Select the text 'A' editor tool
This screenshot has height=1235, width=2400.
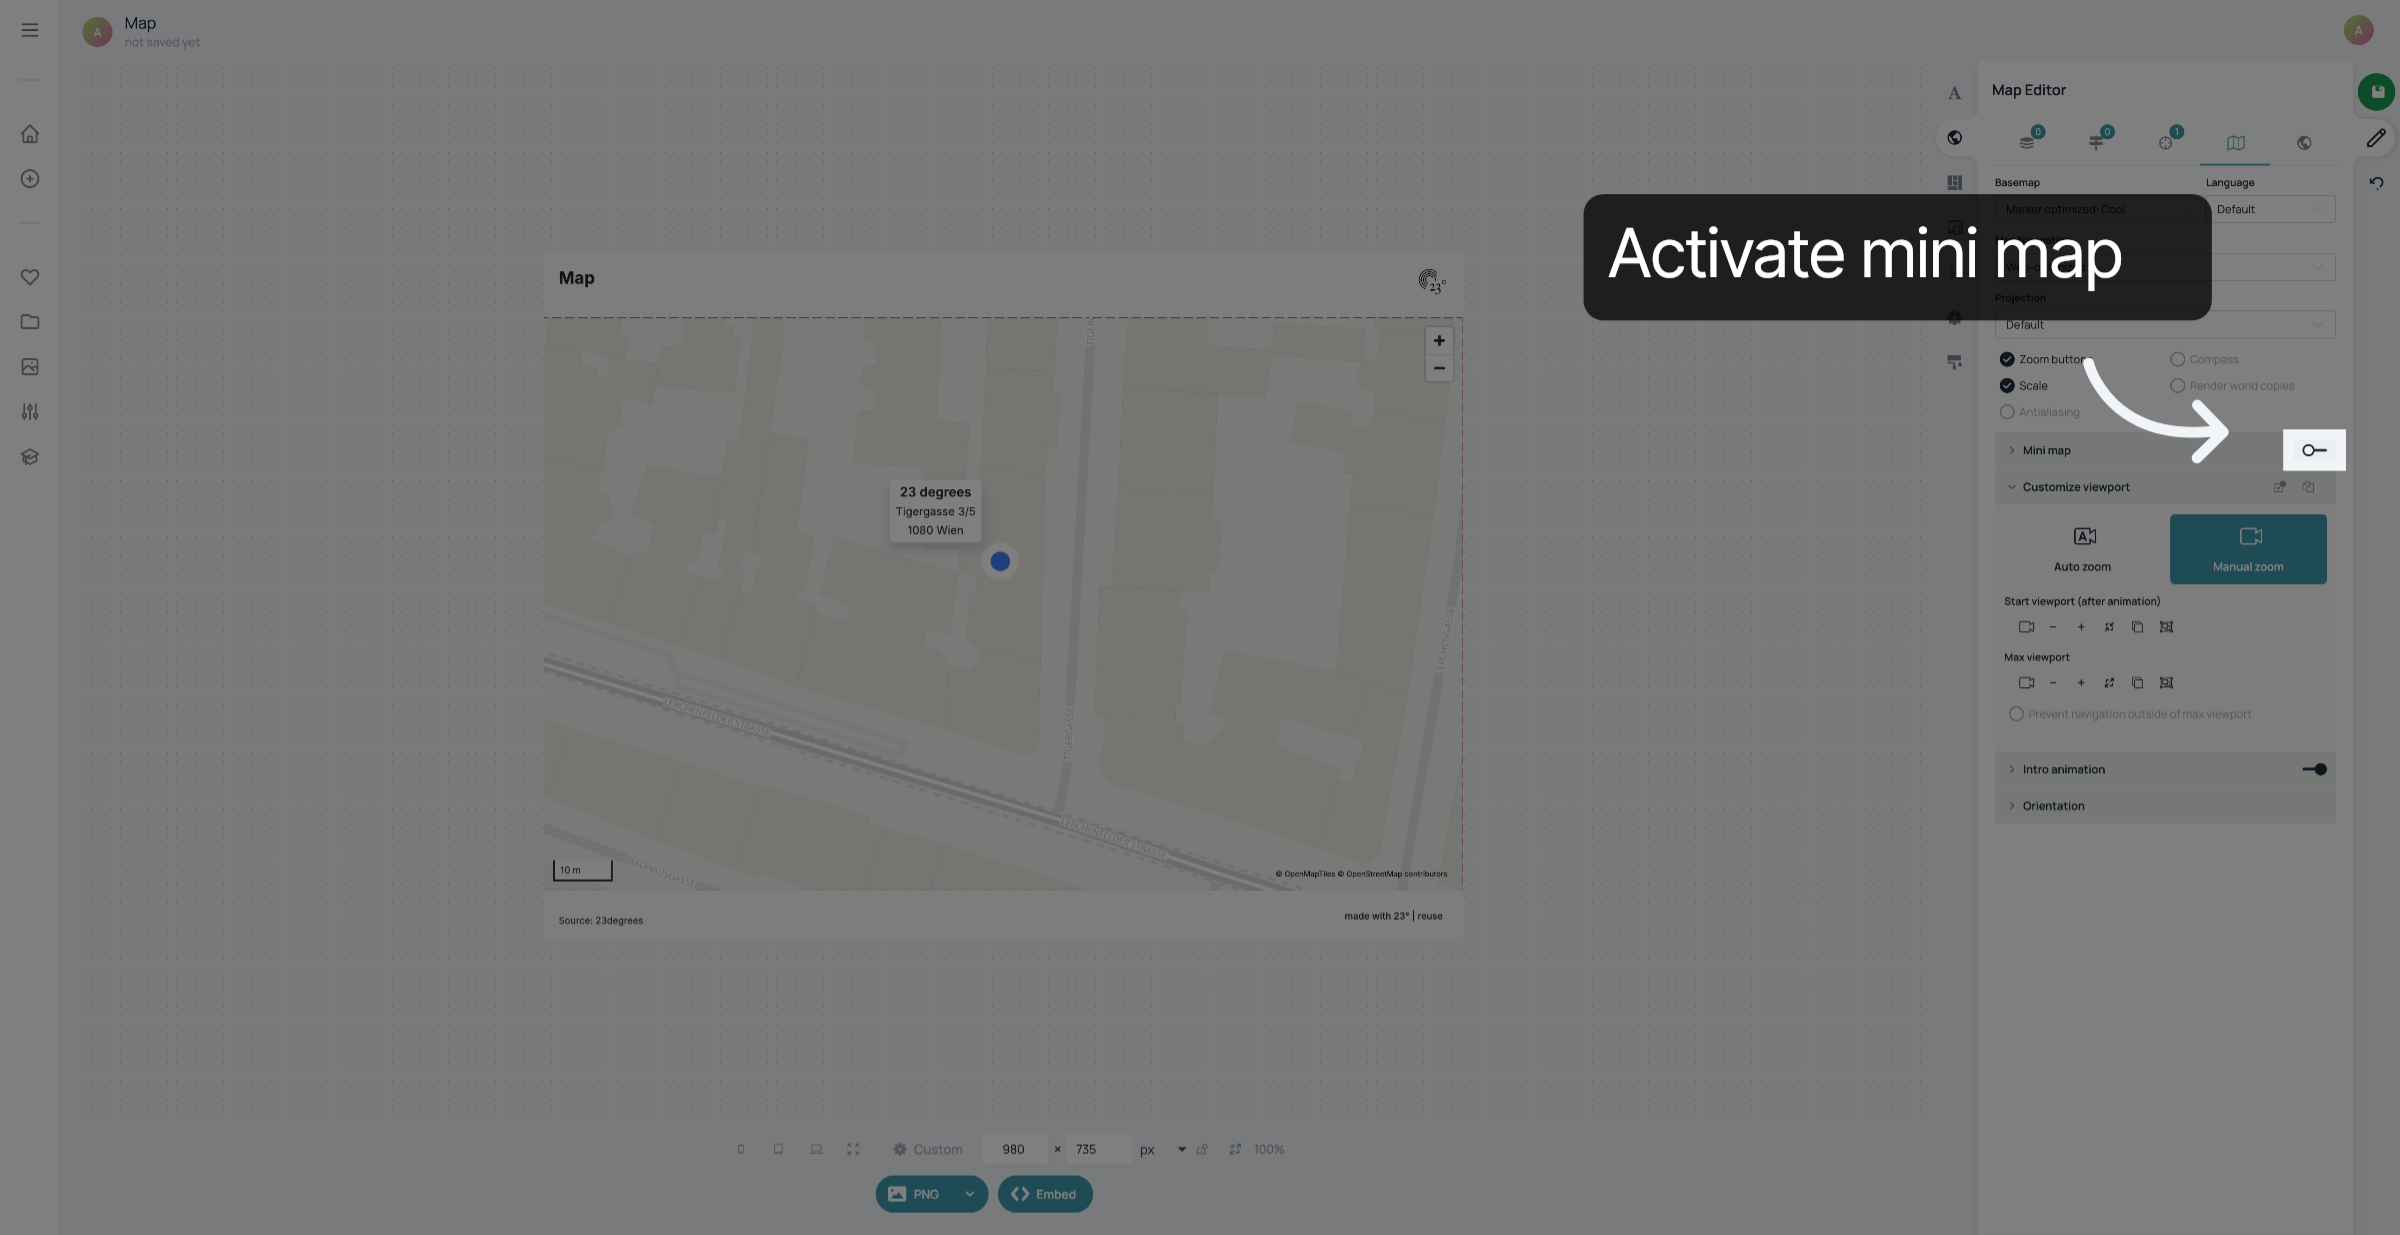[x=1954, y=93]
